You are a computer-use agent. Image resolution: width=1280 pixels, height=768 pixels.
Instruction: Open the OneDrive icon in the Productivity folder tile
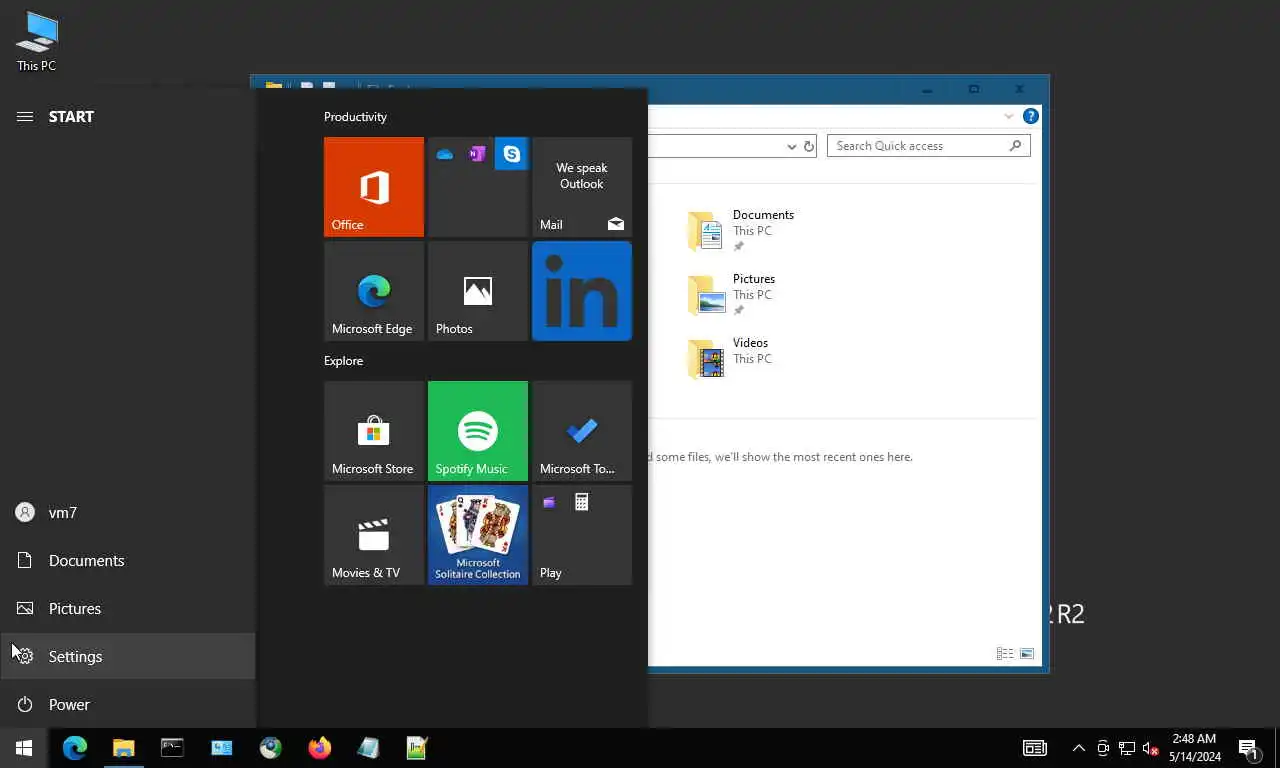click(445, 154)
